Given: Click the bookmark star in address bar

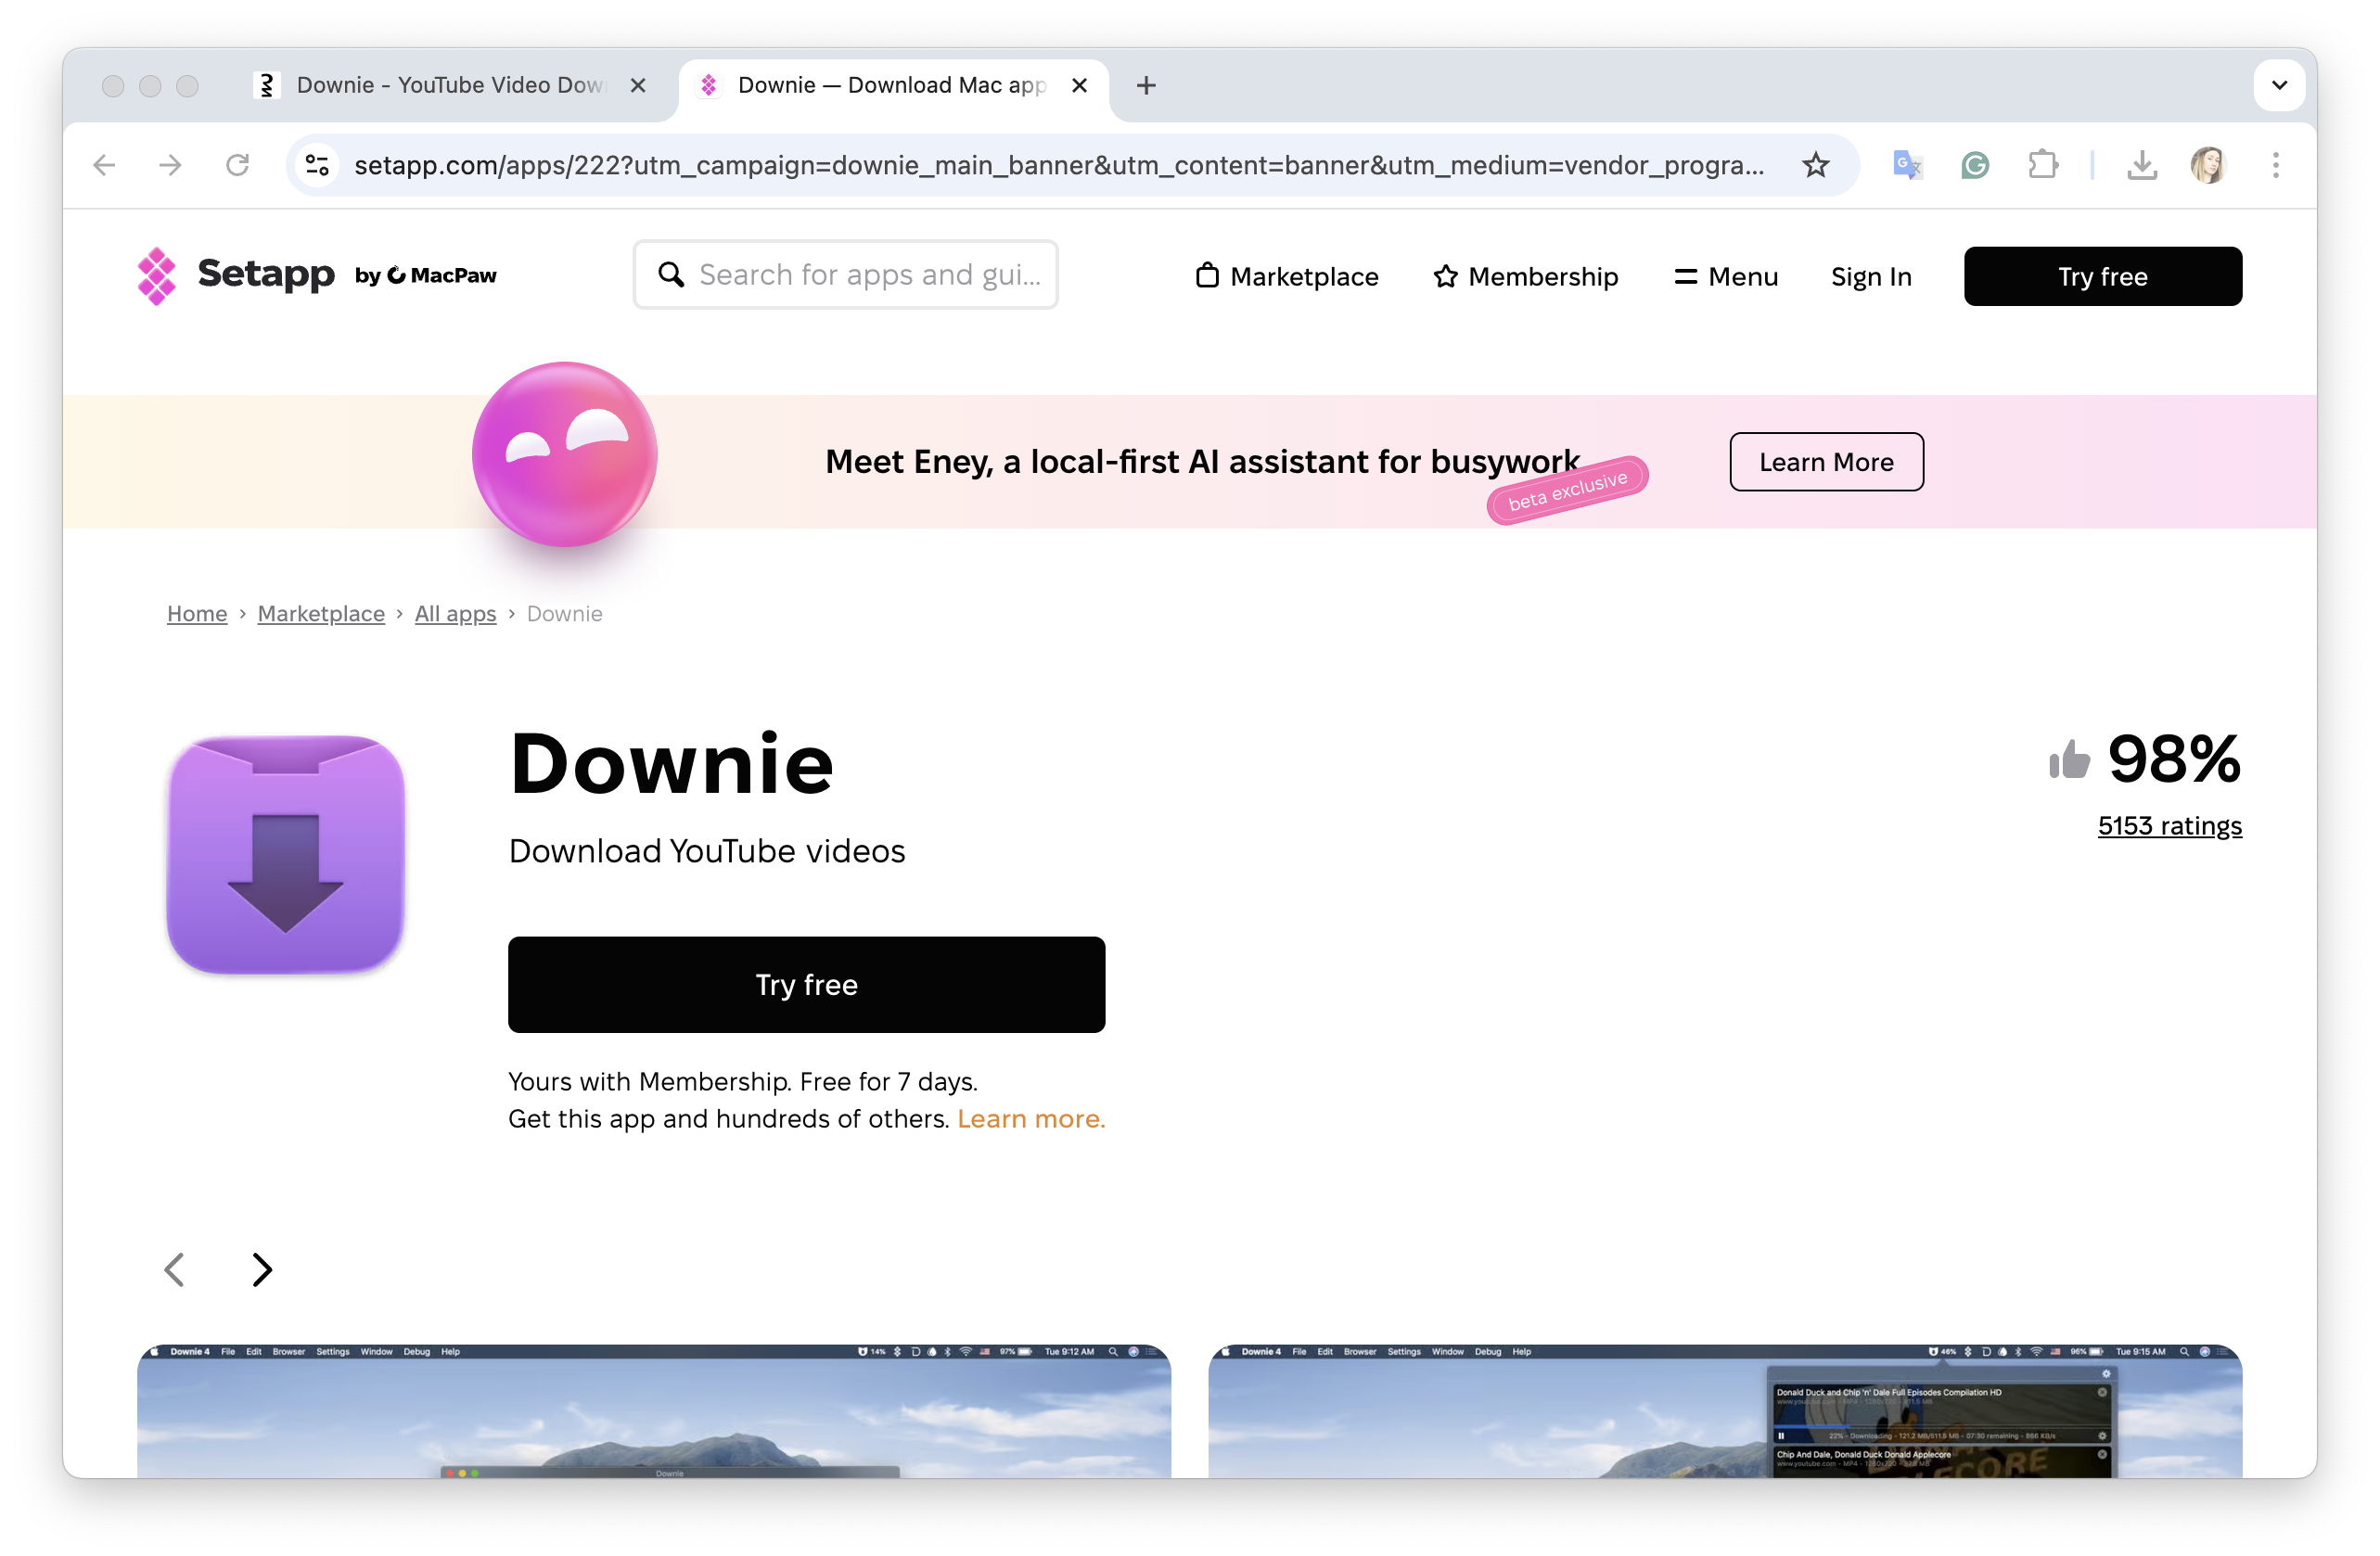Looking at the screenshot, I should 1815,165.
